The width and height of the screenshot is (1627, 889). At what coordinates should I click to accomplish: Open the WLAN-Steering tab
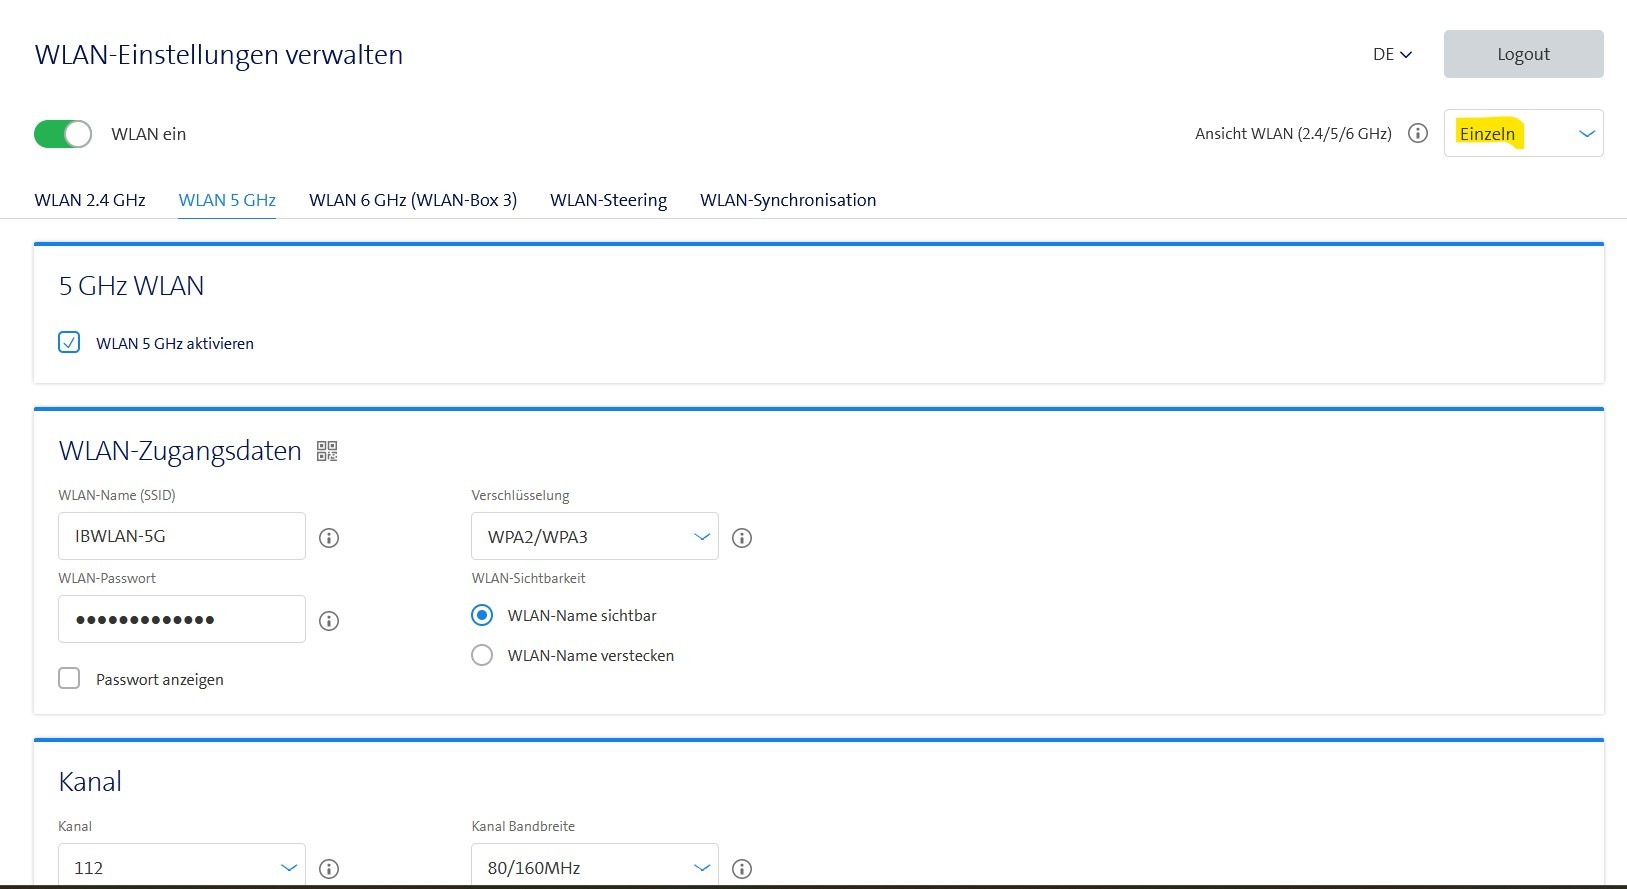click(608, 200)
